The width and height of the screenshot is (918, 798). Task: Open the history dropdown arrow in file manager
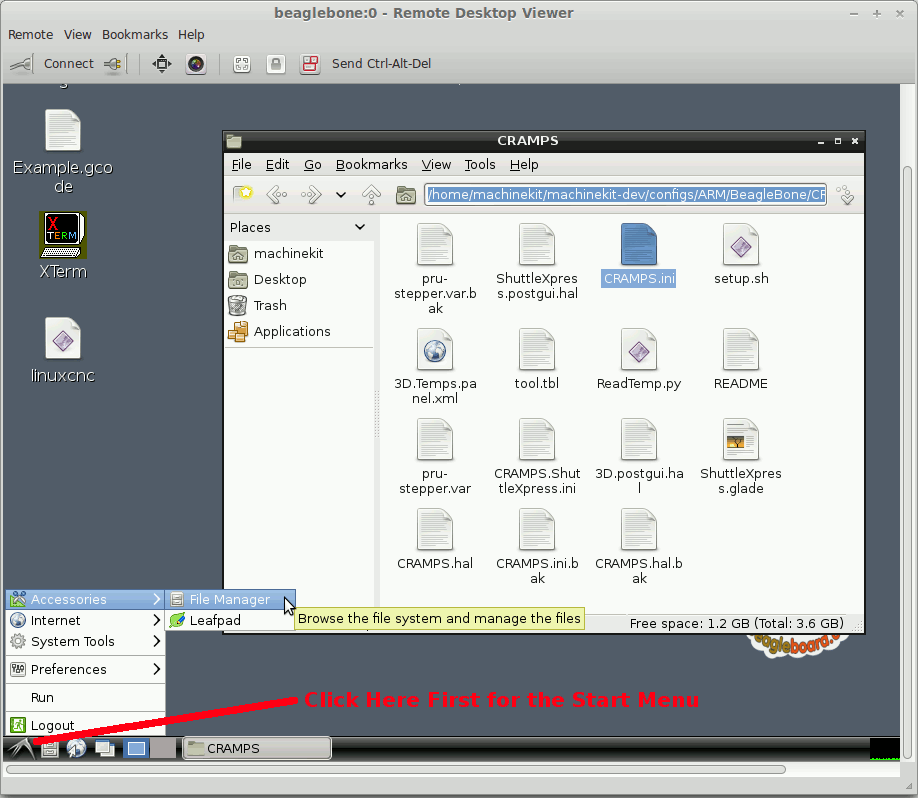pos(341,195)
